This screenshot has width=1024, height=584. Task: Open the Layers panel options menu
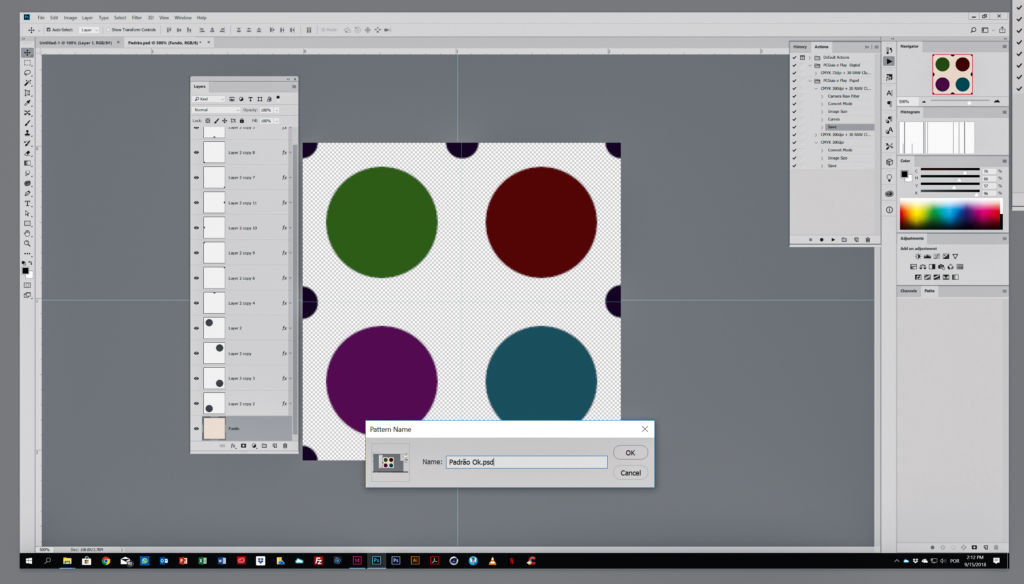[x=294, y=86]
